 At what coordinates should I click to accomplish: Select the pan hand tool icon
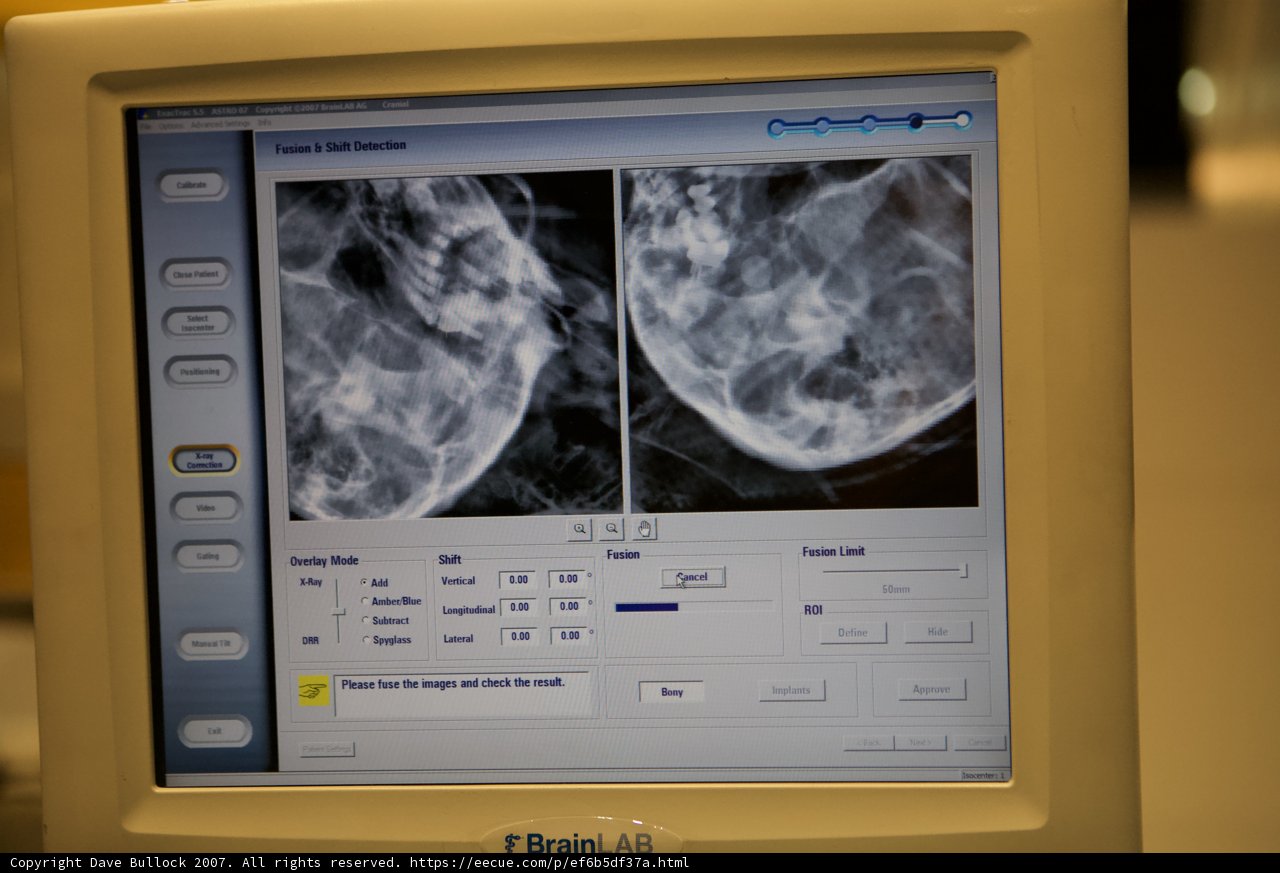pyautogui.click(x=645, y=529)
